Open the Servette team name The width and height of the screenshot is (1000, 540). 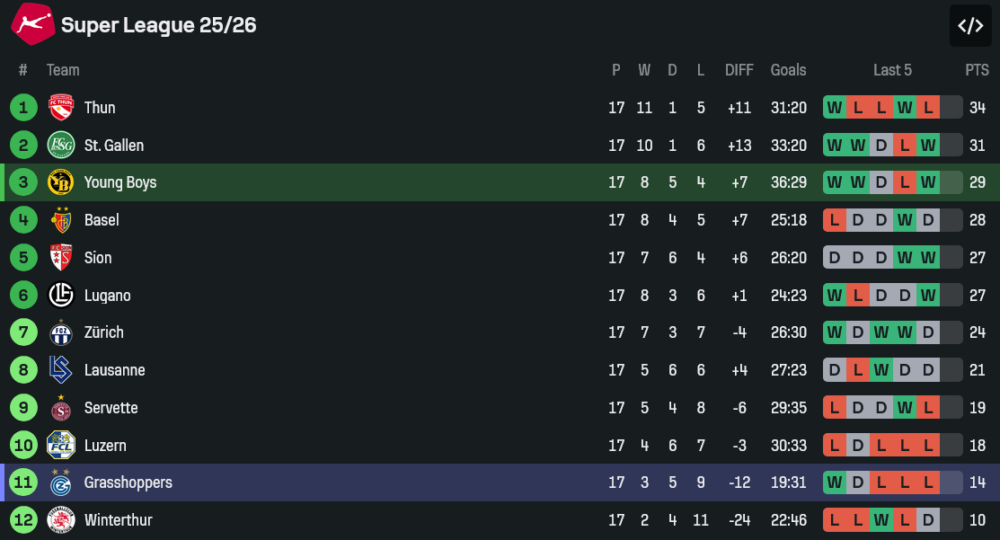(111, 408)
